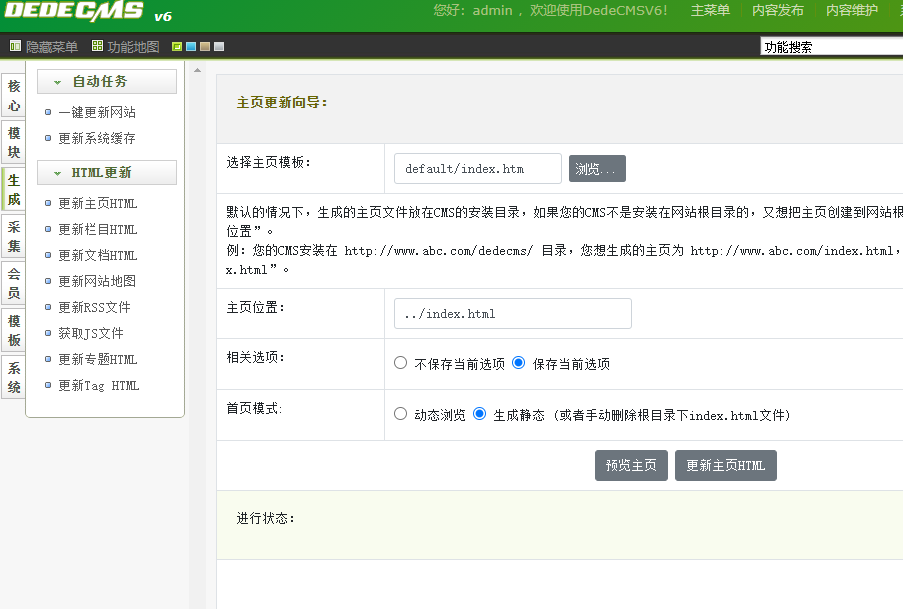
Task: Click the 隐藏菜单 hide menu icon
Action: (15, 46)
